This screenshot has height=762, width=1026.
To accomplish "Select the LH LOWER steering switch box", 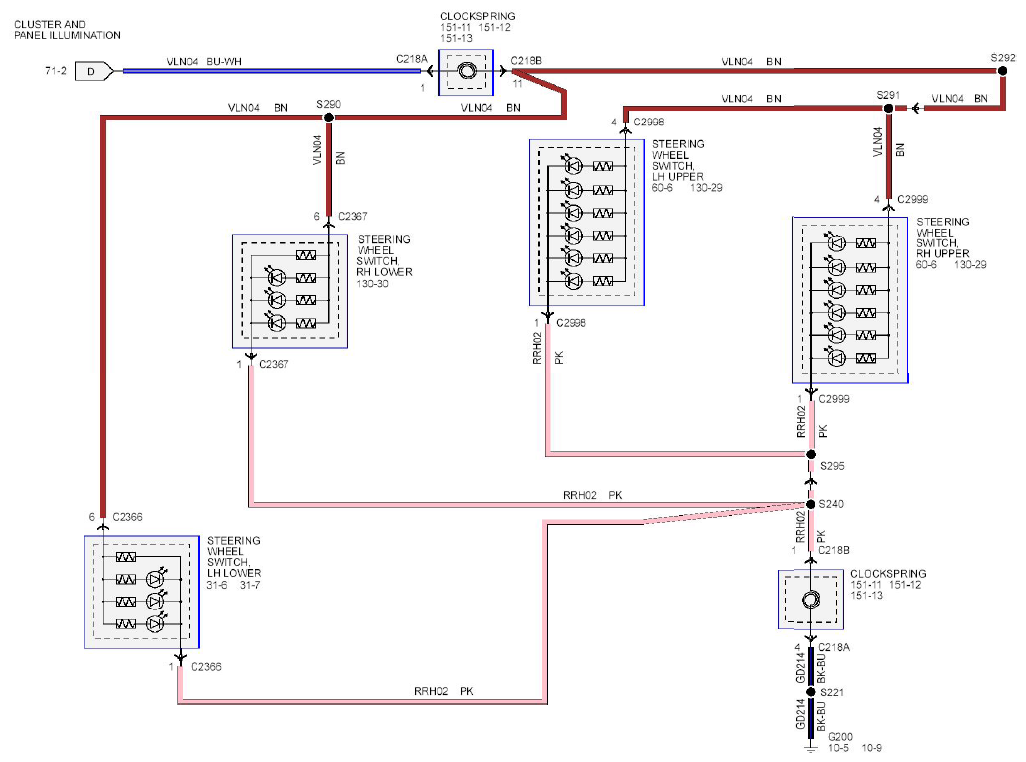I will [x=142, y=592].
